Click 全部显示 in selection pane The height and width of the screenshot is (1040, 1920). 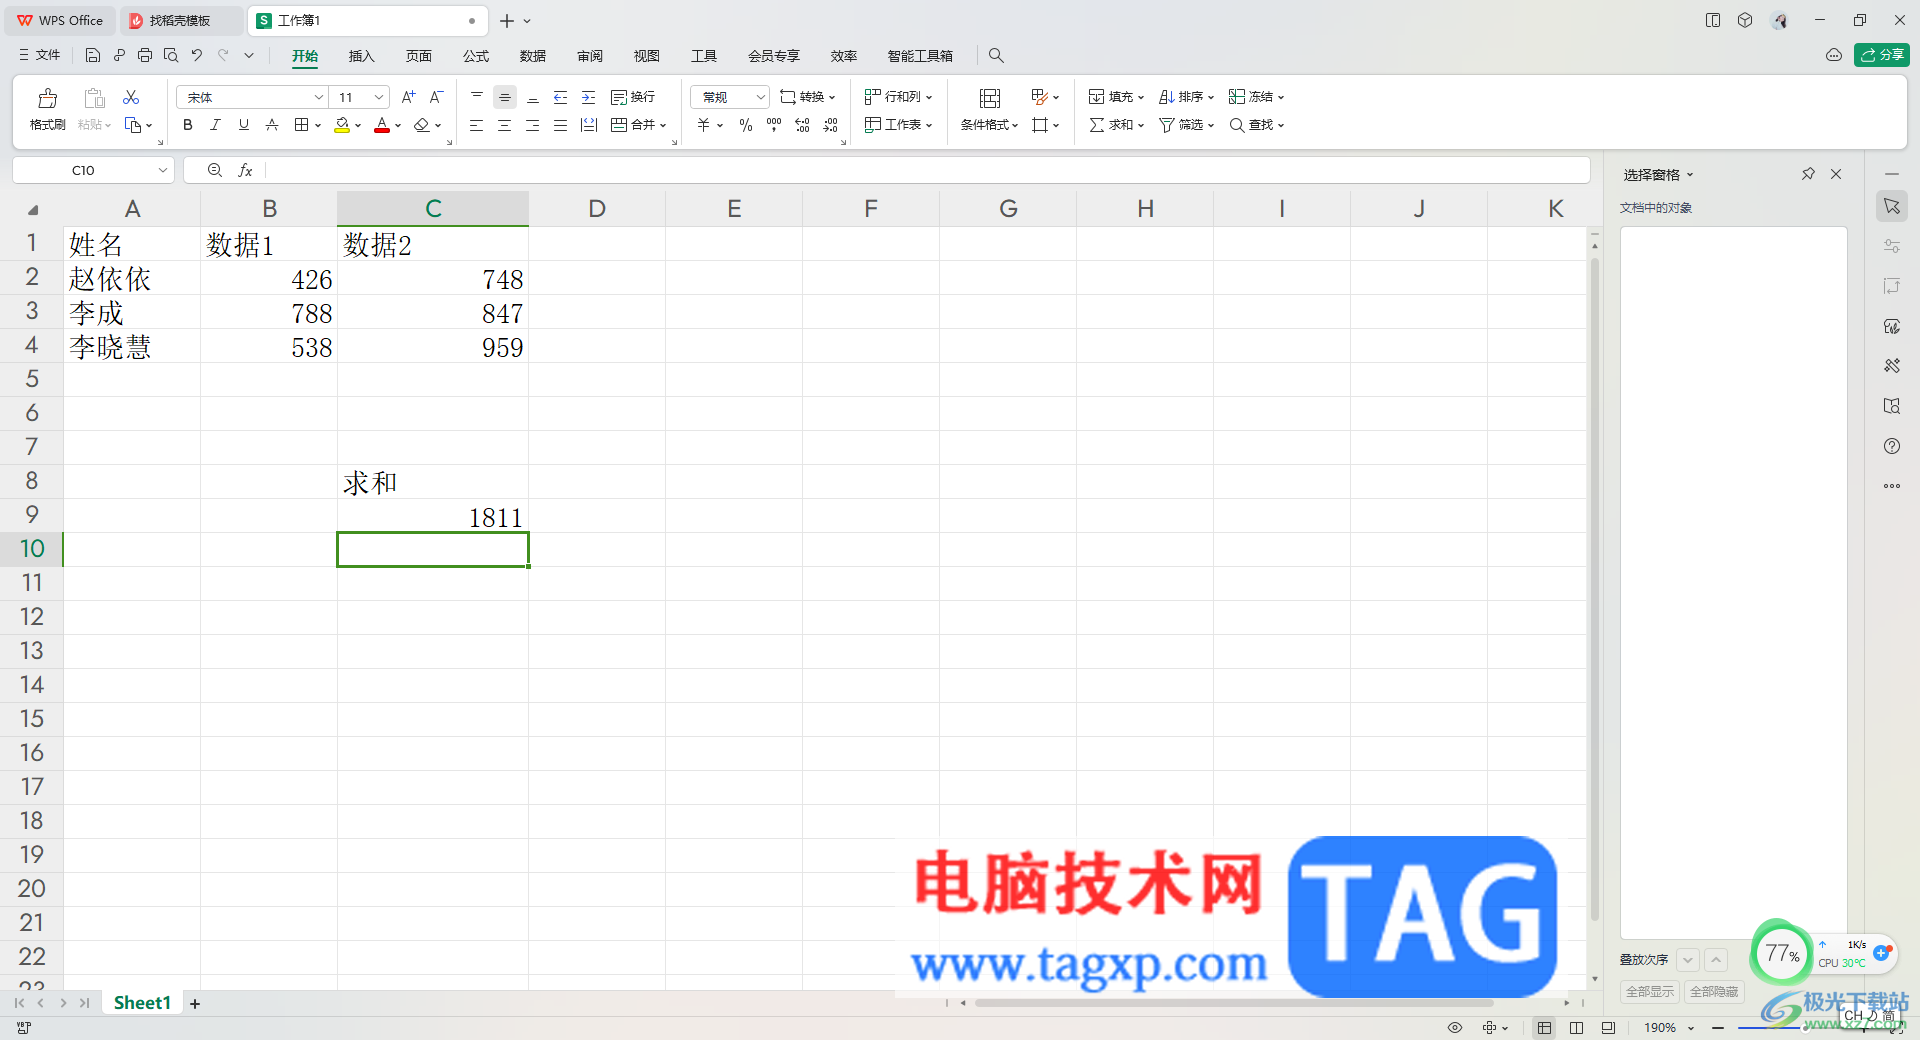tap(1650, 991)
